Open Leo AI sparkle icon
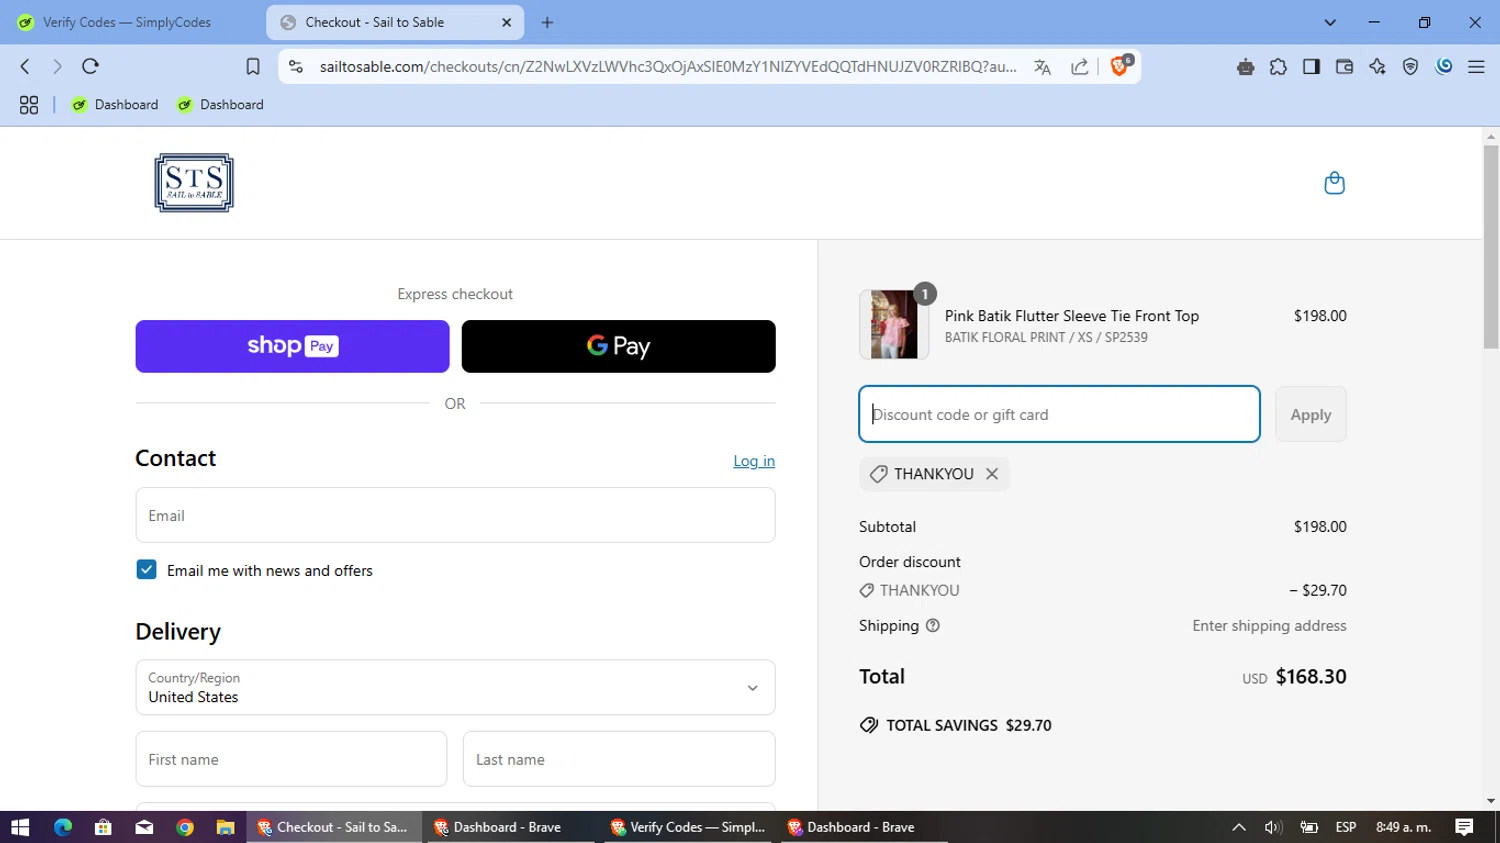This screenshot has height=843, width=1500. click(x=1377, y=67)
